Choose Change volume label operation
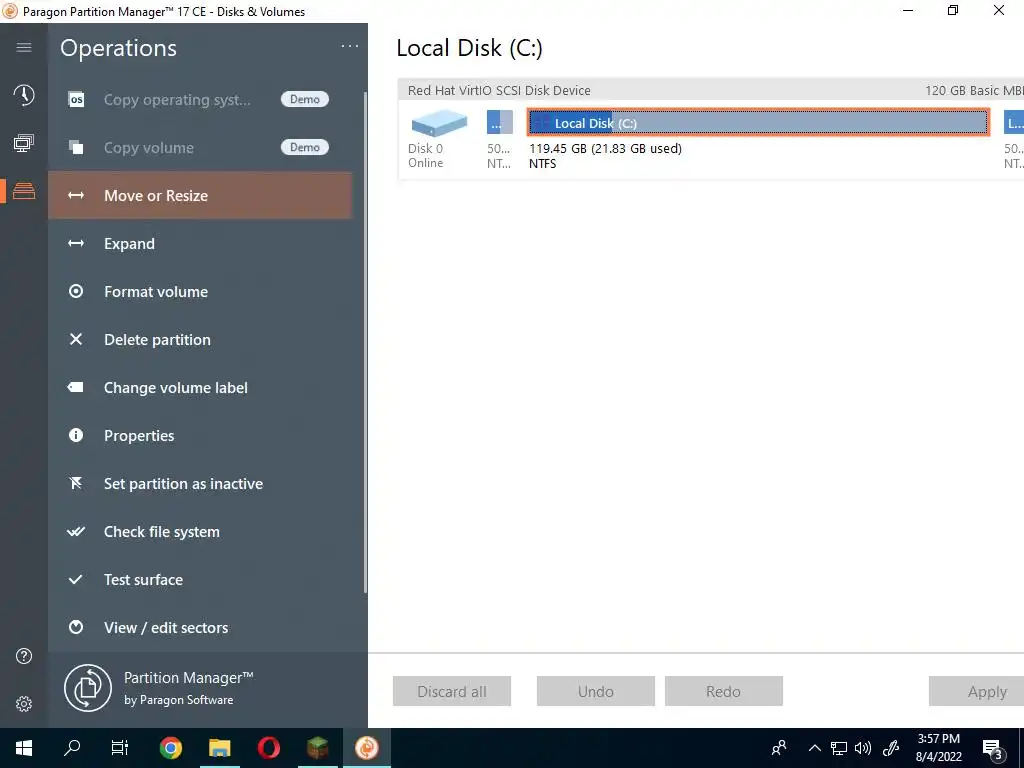Screen dimensions: 1024x768 point(200,387)
